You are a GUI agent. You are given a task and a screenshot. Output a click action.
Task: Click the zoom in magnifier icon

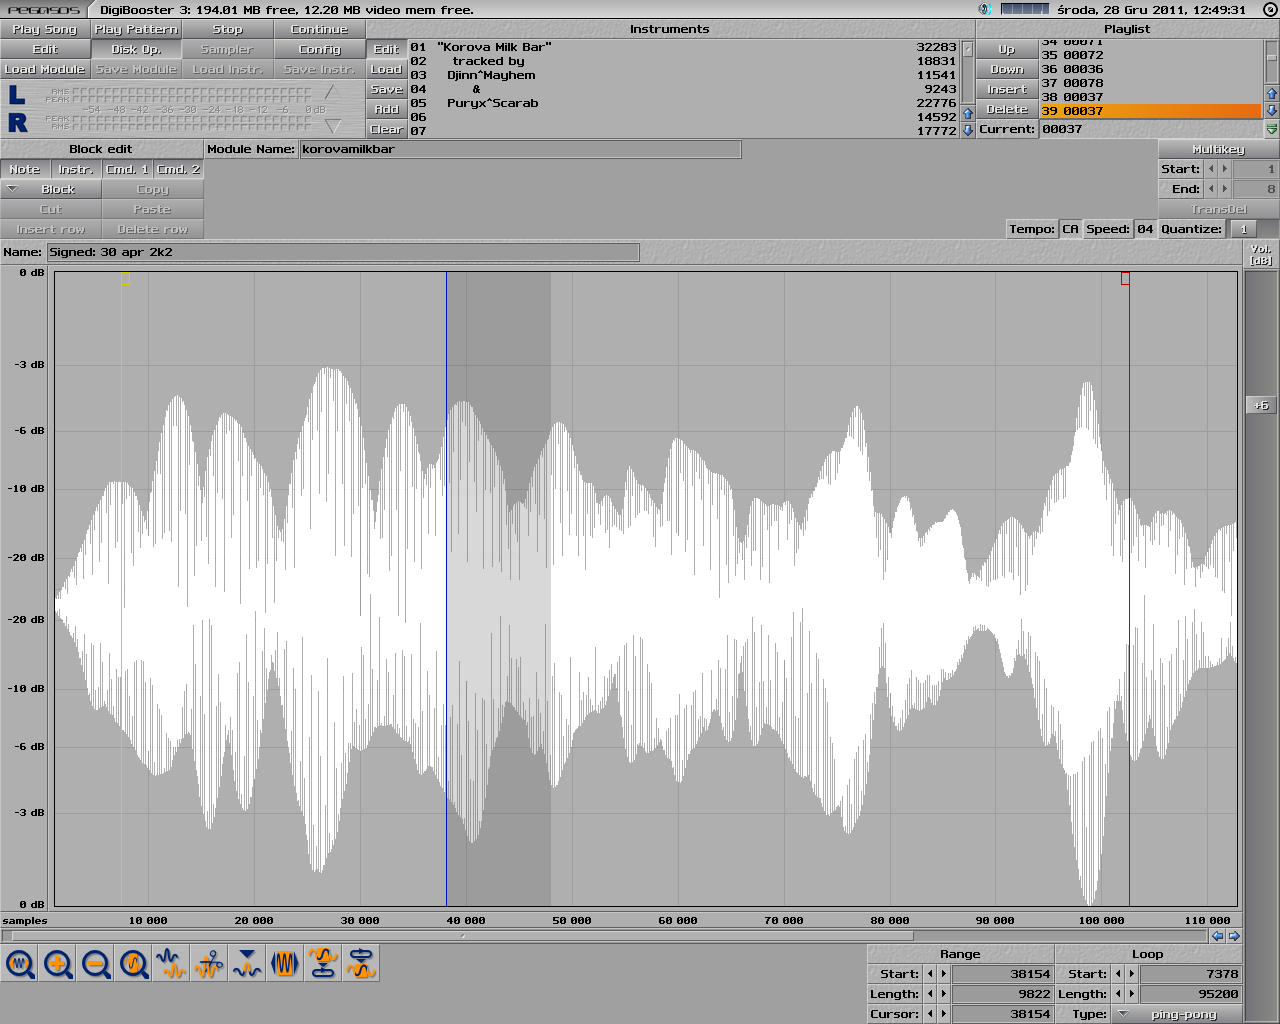tap(58, 964)
